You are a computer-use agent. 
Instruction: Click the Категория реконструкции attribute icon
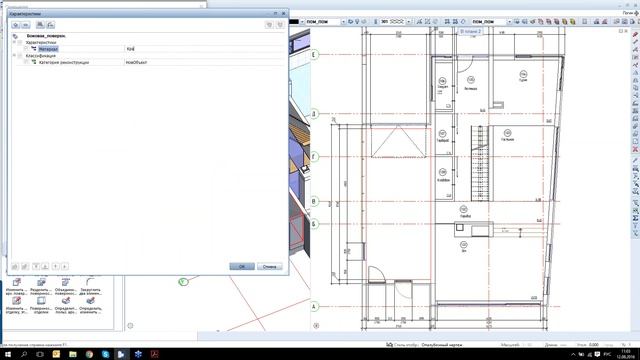pos(34,62)
